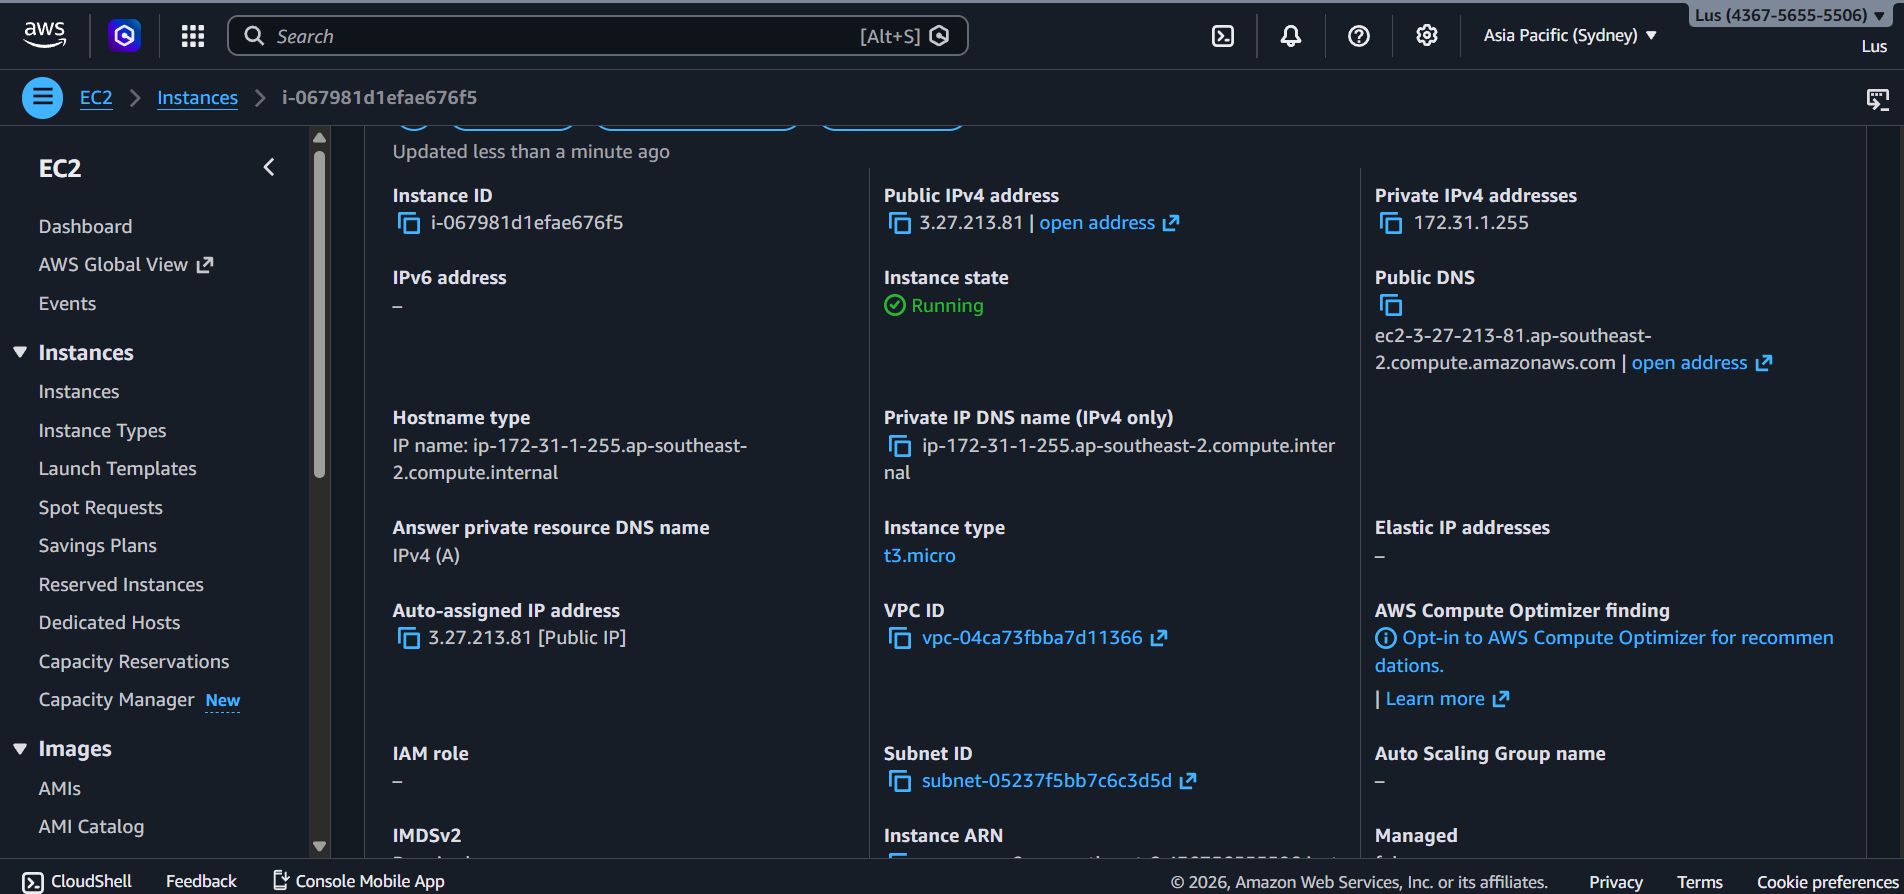Copy the Private IPv4 address

1390,223
